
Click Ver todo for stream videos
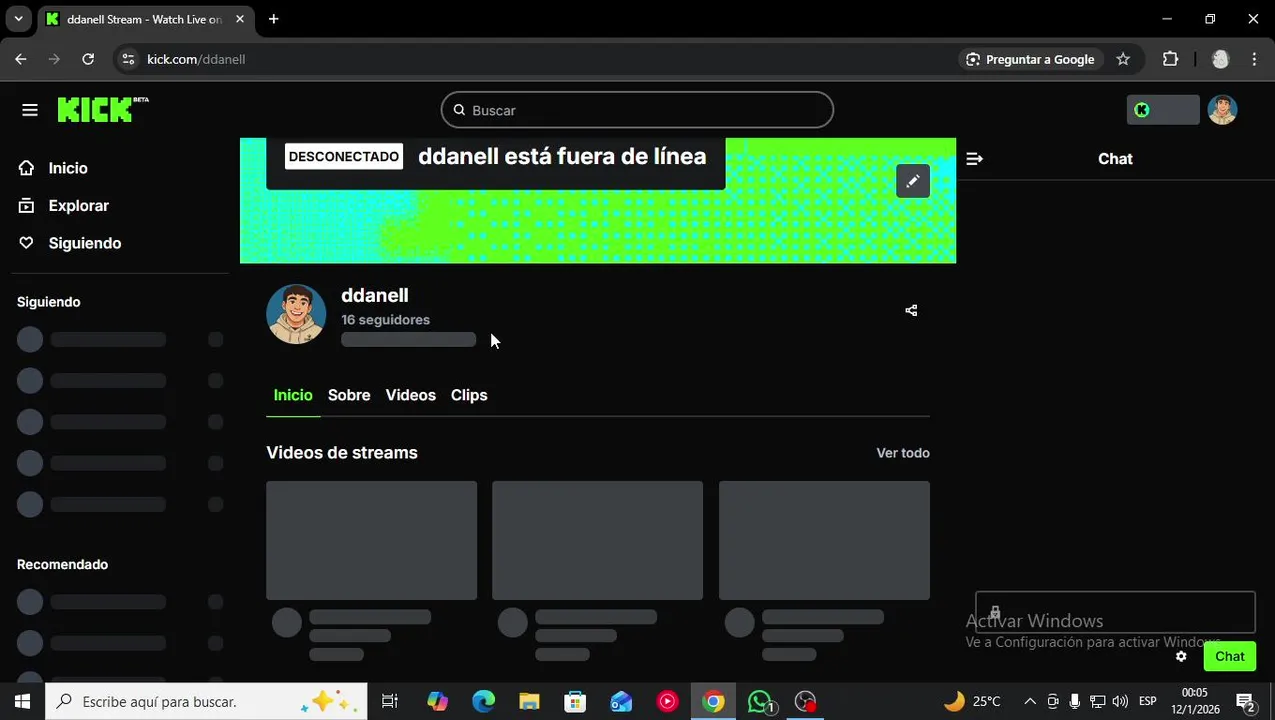coord(903,453)
